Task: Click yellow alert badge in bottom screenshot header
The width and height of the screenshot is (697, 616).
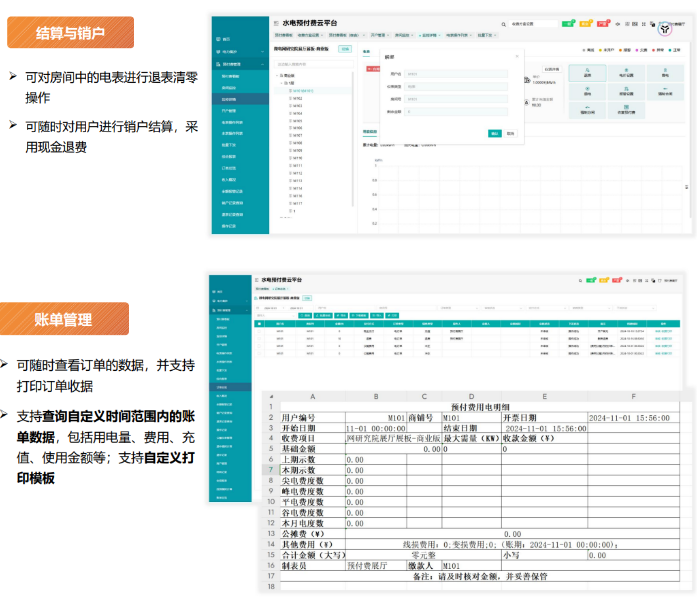Action: pyautogui.click(x=604, y=280)
